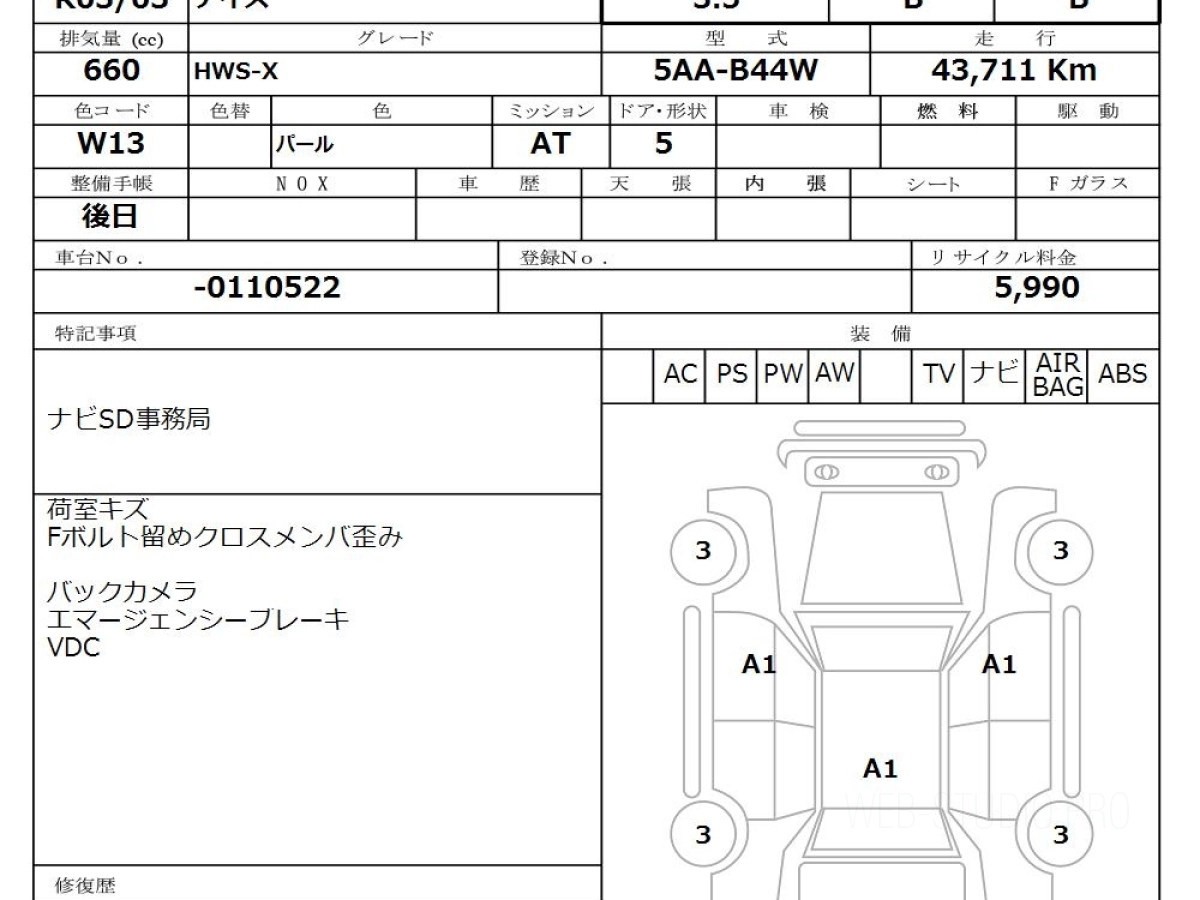Click the NOX column header
Viewport: 1200px width, 900px height.
tap(302, 184)
